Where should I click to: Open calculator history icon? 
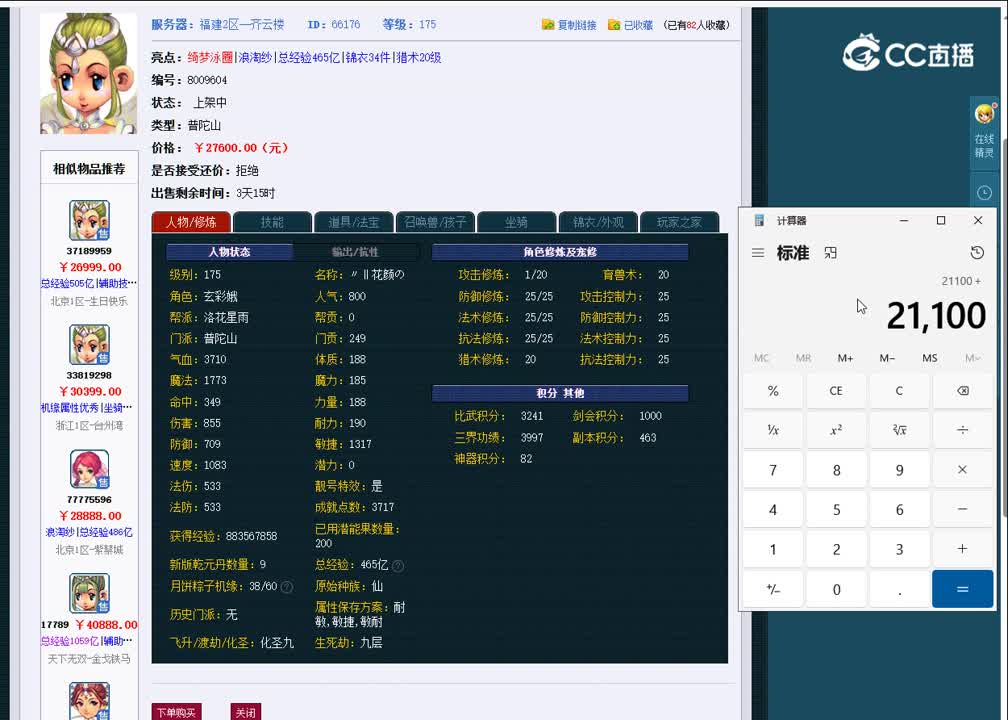point(977,253)
